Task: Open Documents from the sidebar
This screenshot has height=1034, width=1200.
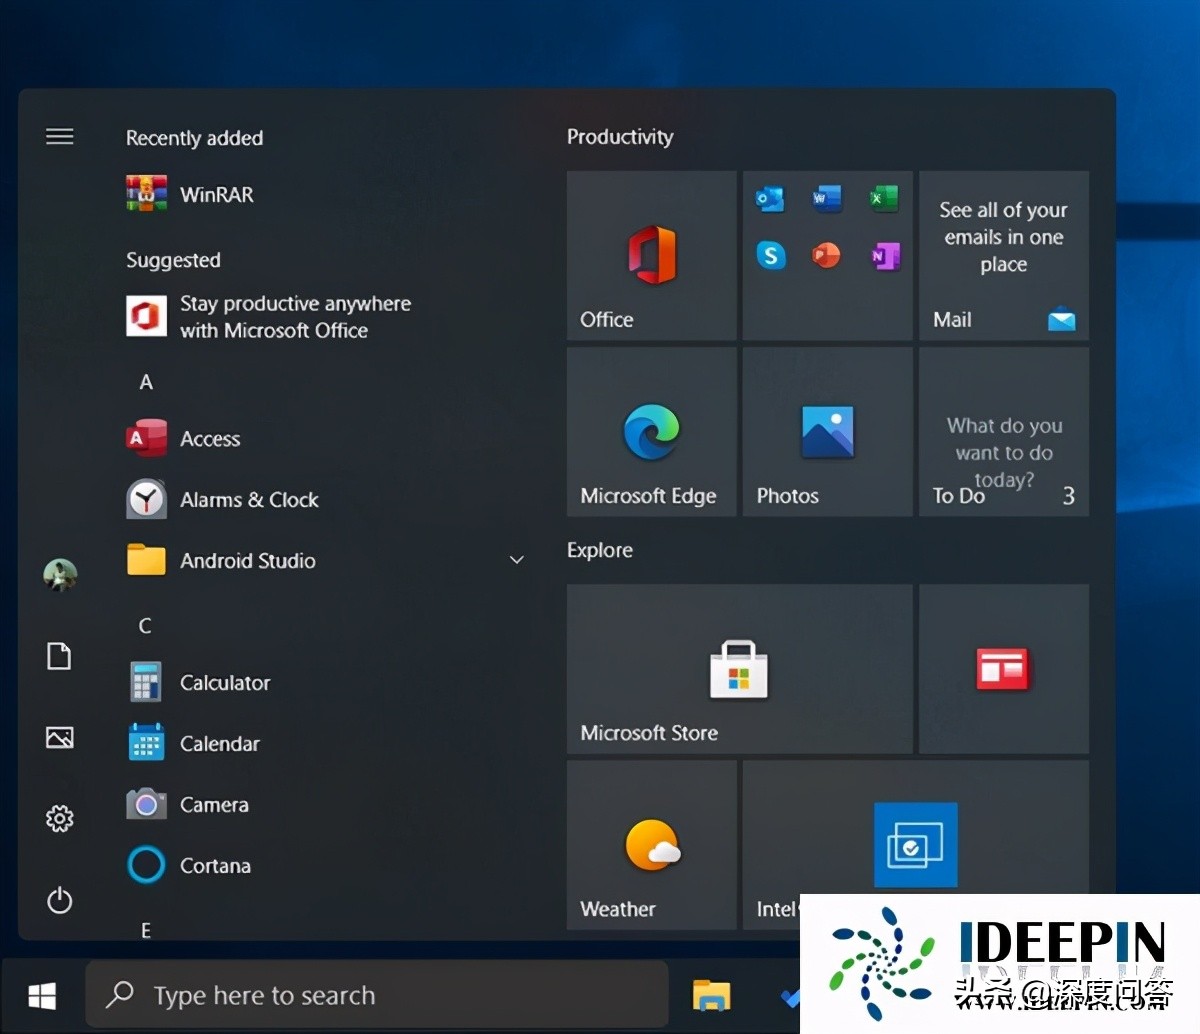Action: [60, 656]
